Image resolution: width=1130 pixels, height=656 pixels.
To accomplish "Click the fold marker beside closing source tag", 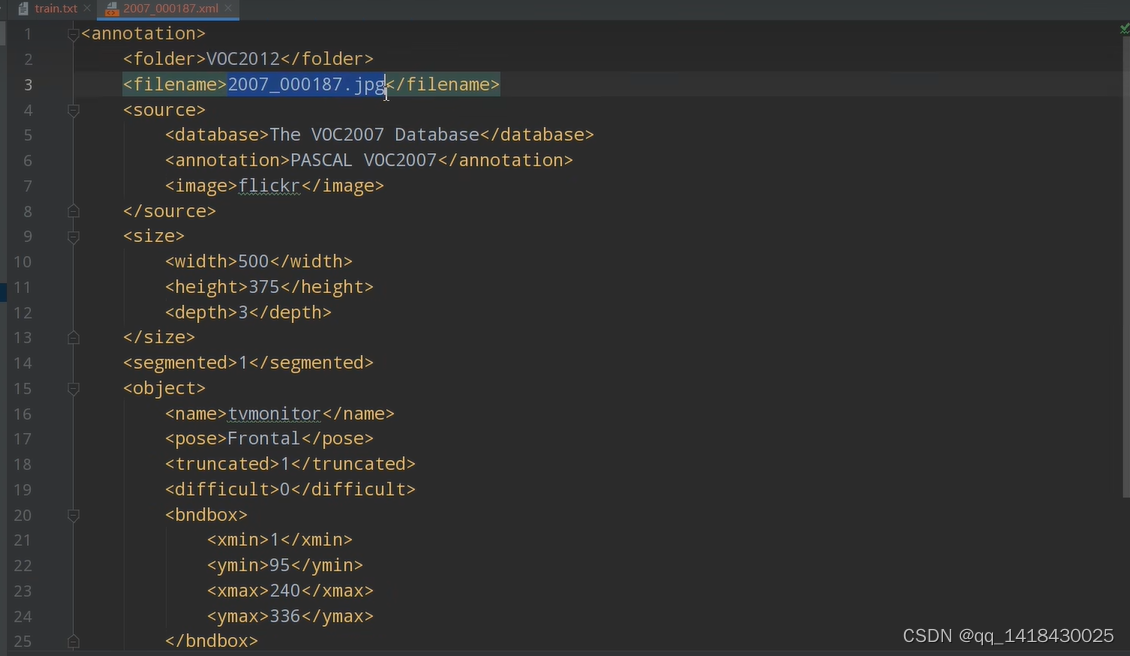I will click(x=71, y=211).
